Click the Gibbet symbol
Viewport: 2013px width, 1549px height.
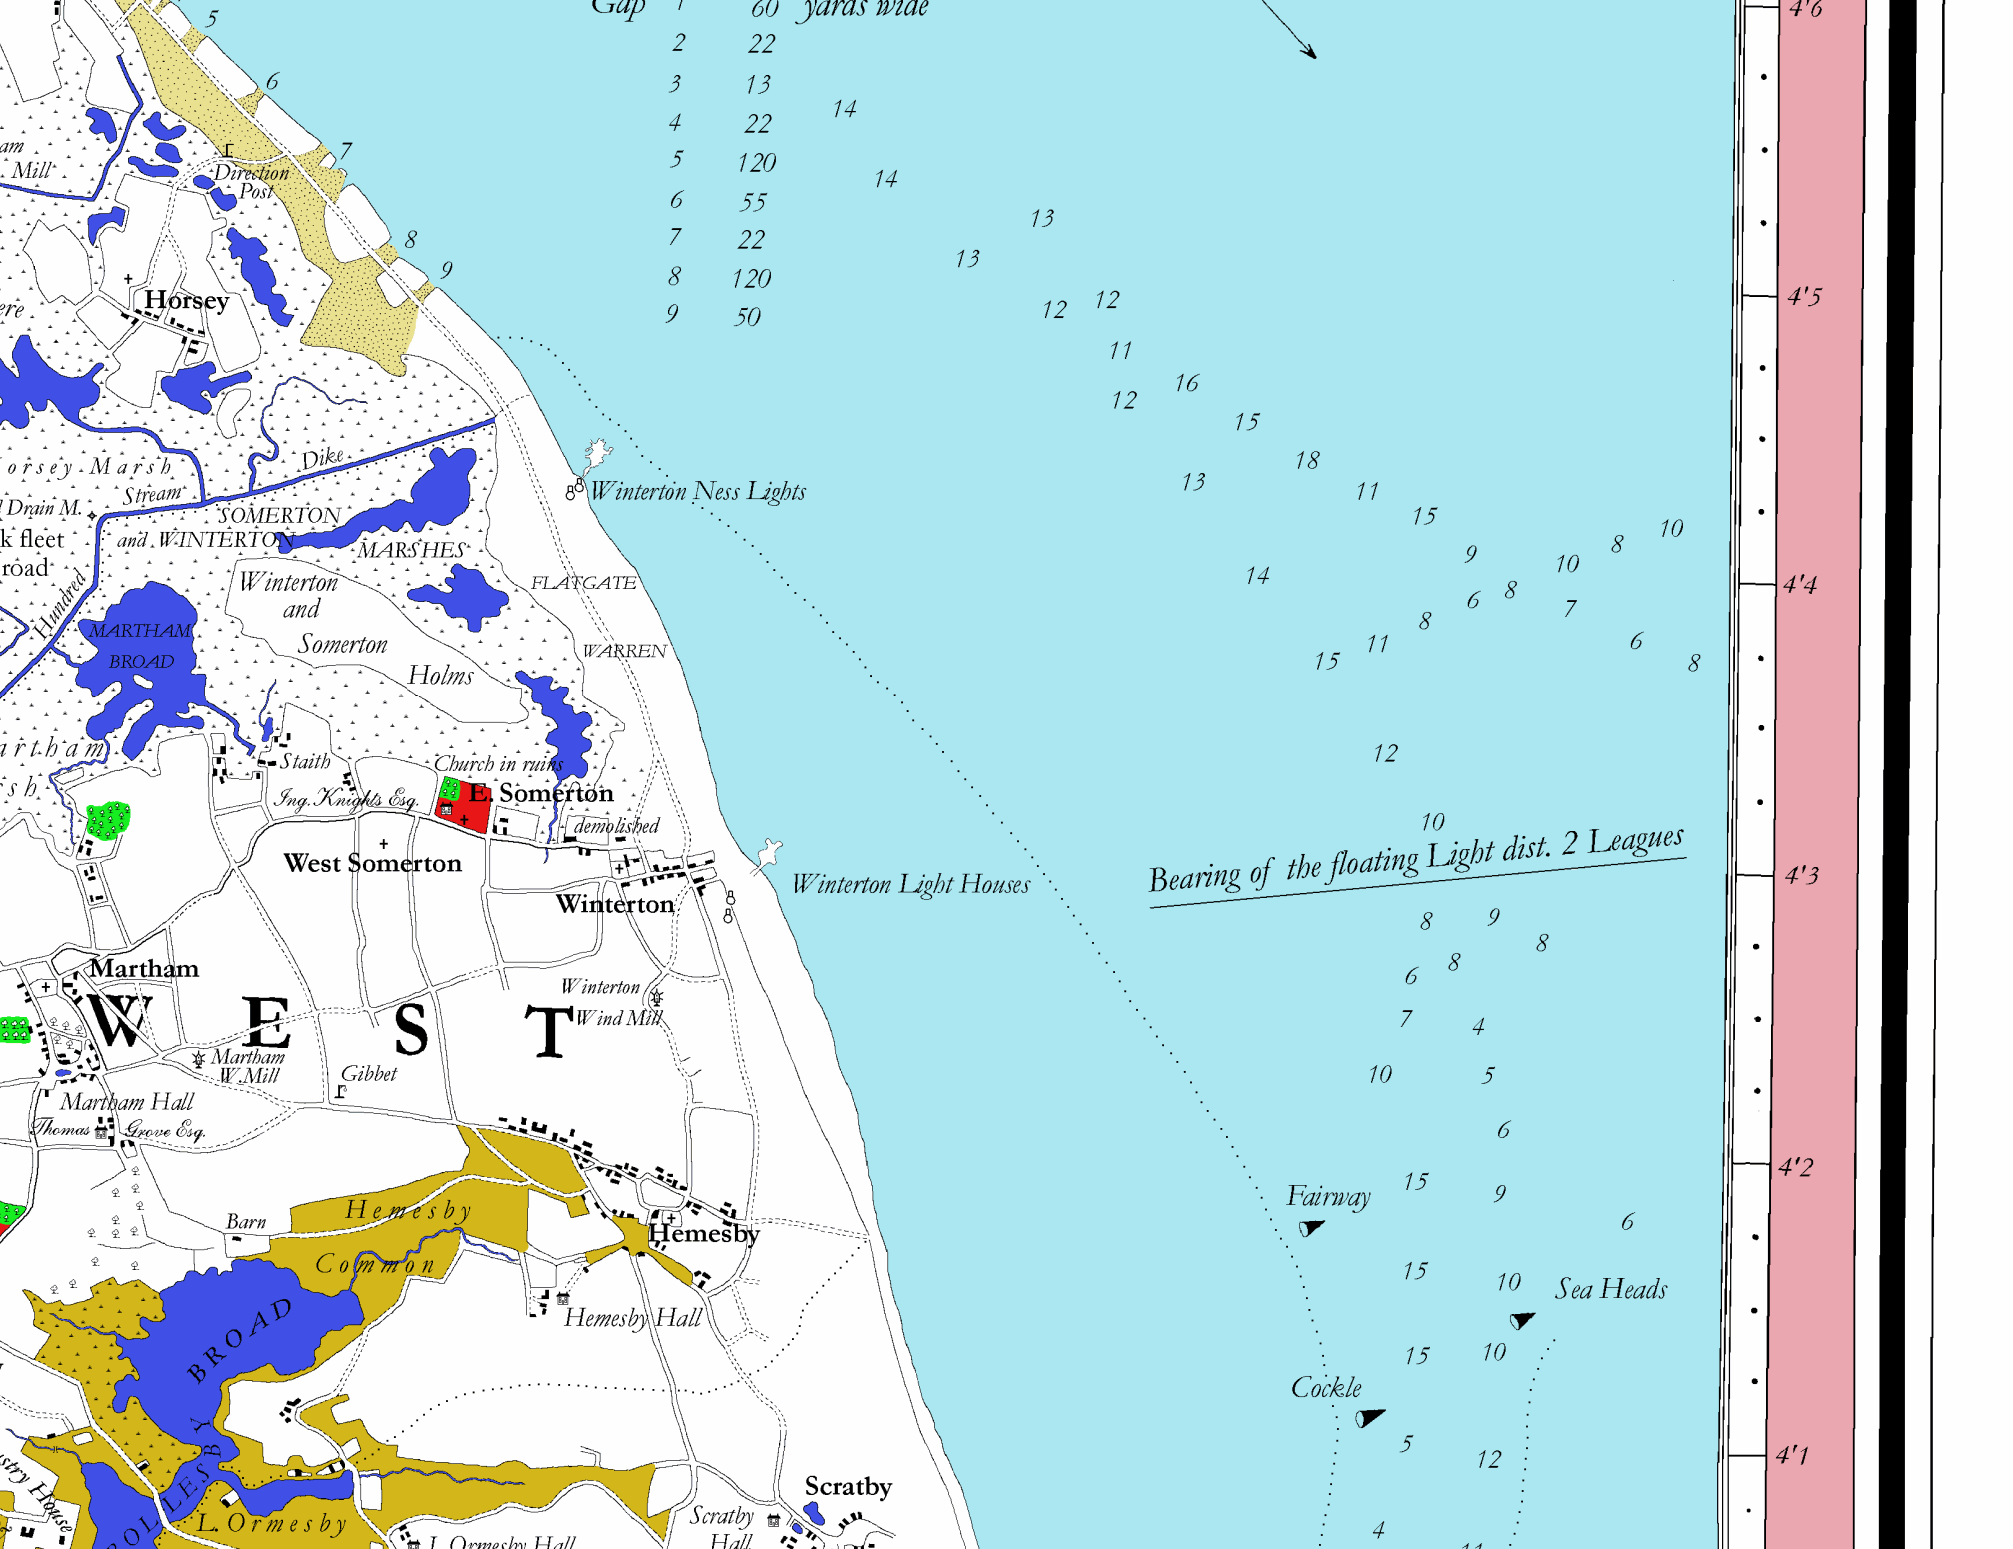click(x=342, y=1091)
